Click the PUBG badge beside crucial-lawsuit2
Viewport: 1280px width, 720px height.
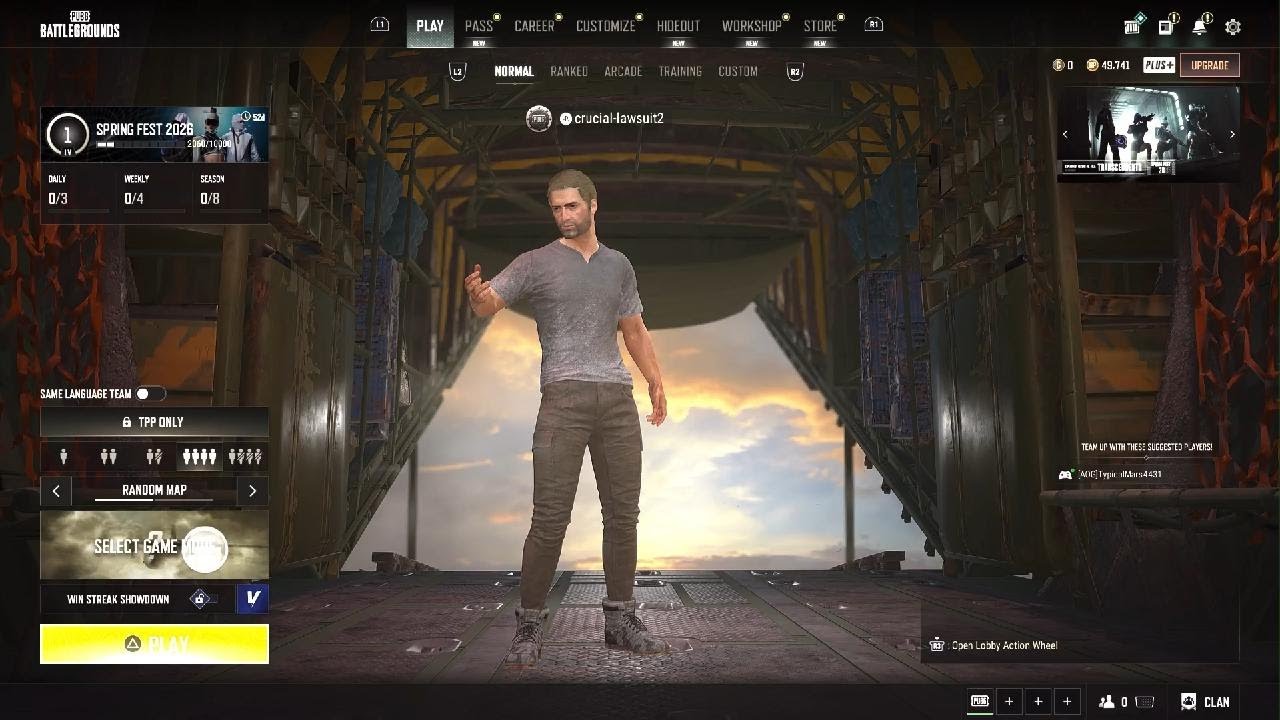click(539, 119)
